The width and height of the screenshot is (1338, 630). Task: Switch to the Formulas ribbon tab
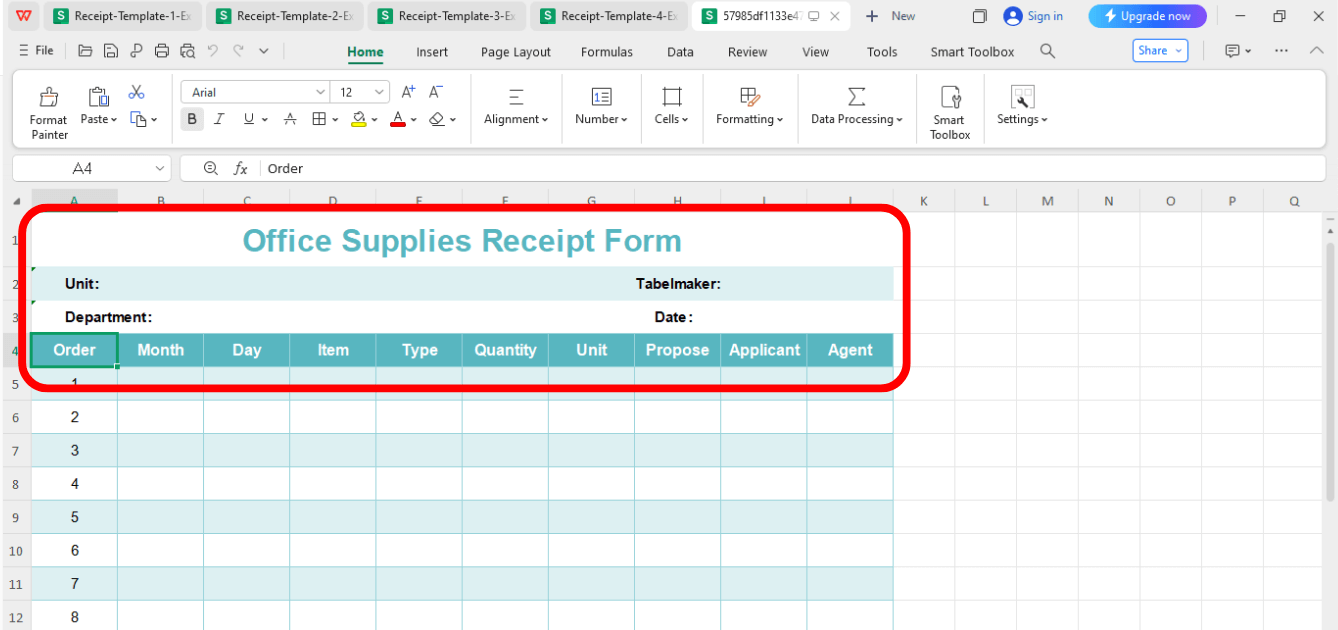coord(606,52)
